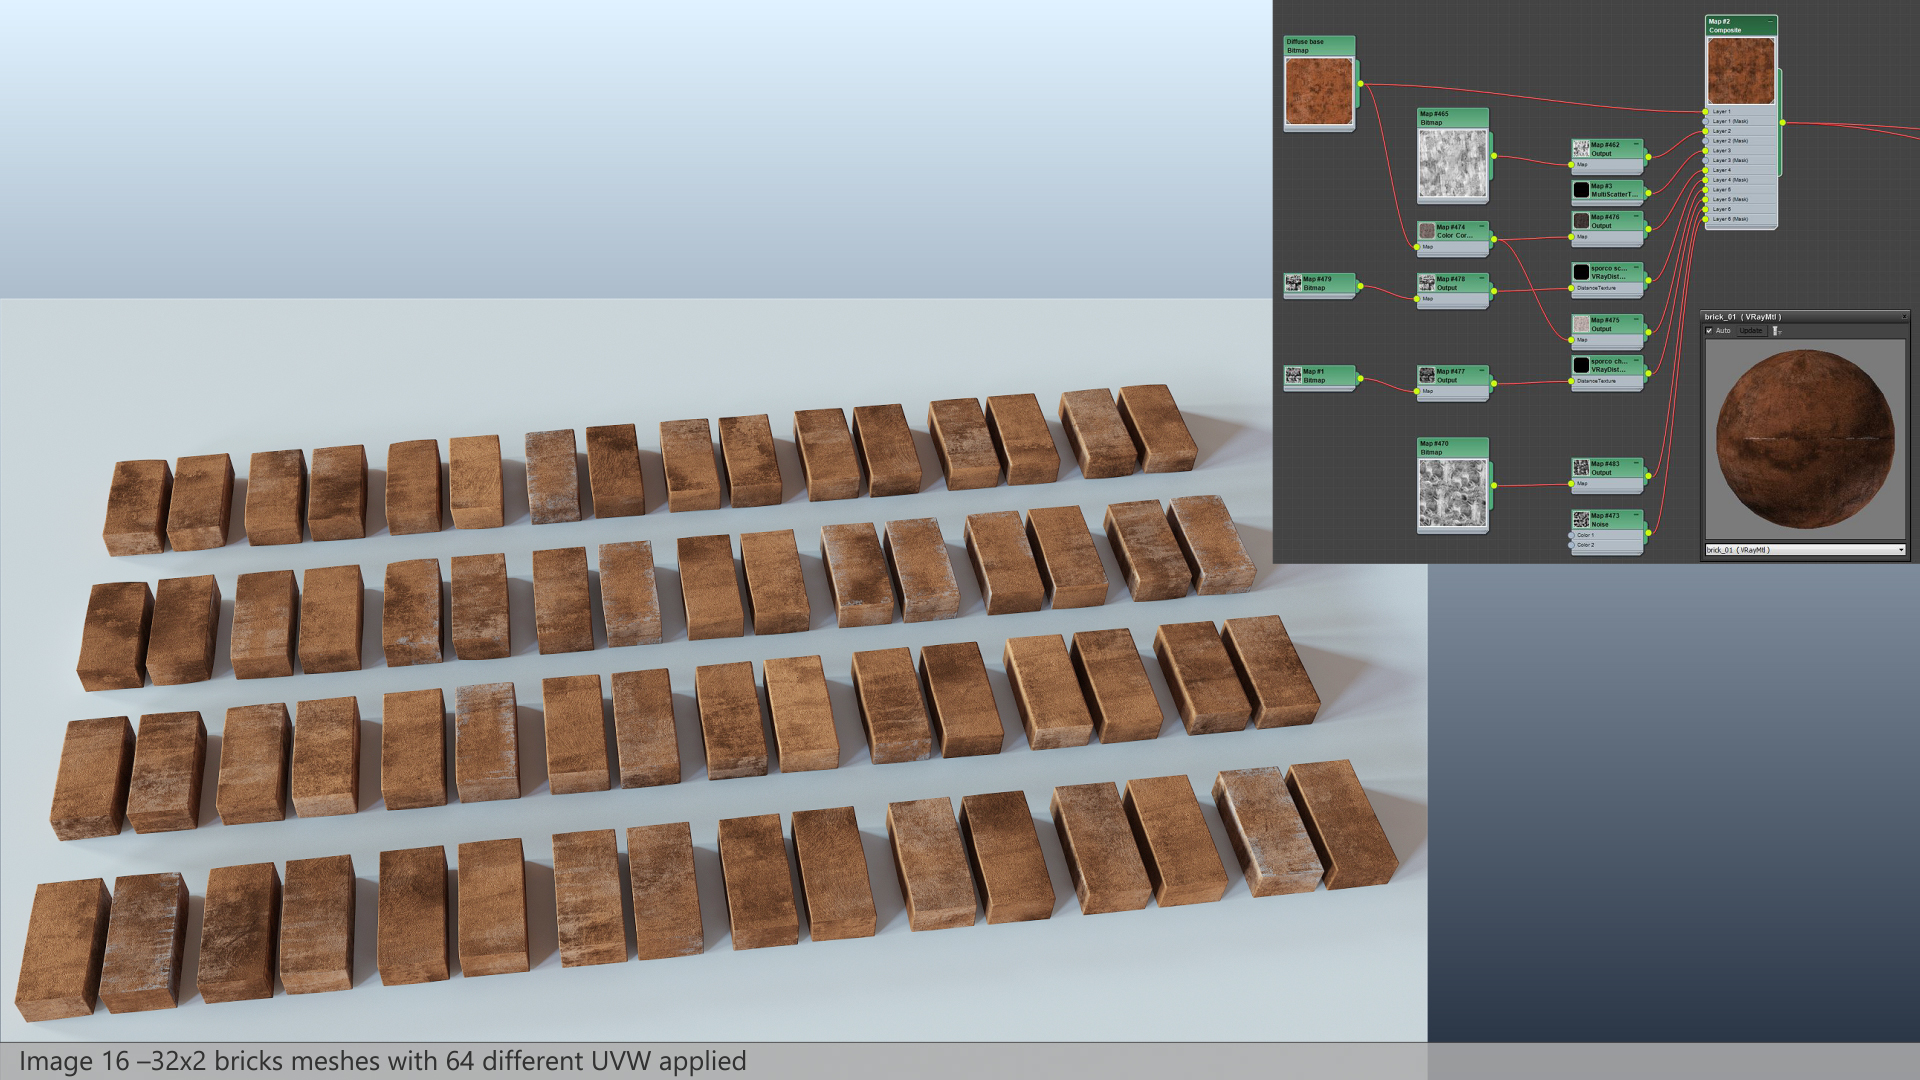Close the brick_01 material preview panel
Screen dimensions: 1920x1080
[x=1905, y=316]
